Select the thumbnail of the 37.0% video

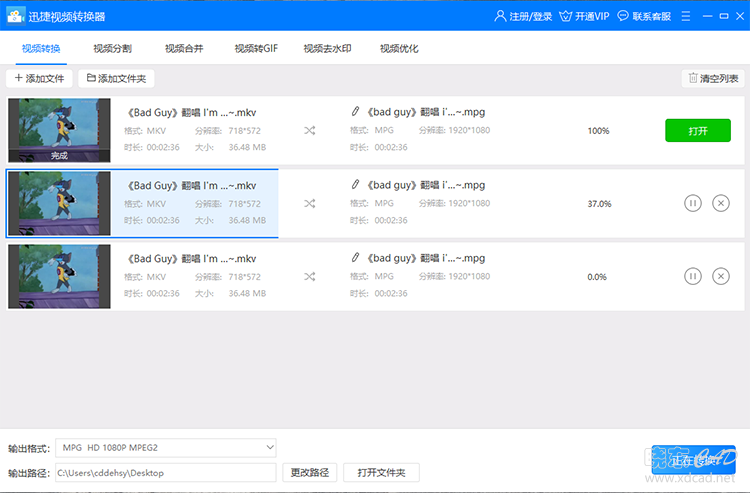pos(59,203)
